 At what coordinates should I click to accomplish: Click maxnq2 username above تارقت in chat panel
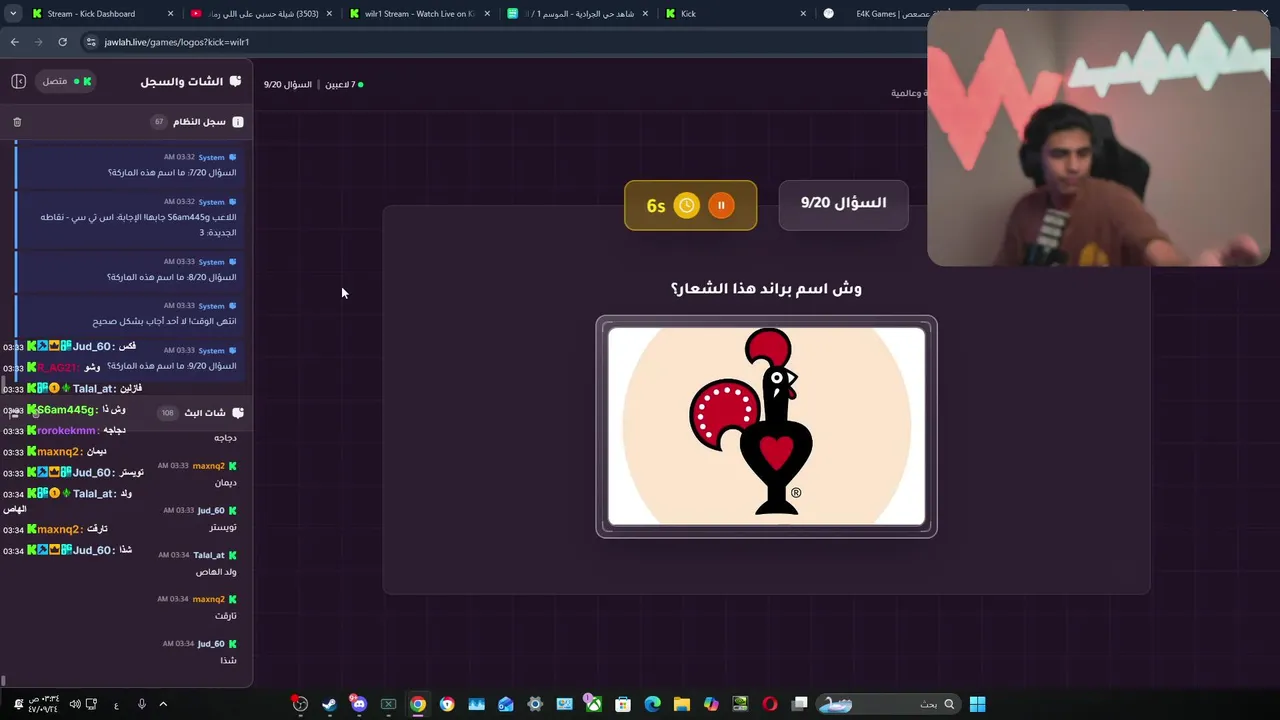pos(209,599)
